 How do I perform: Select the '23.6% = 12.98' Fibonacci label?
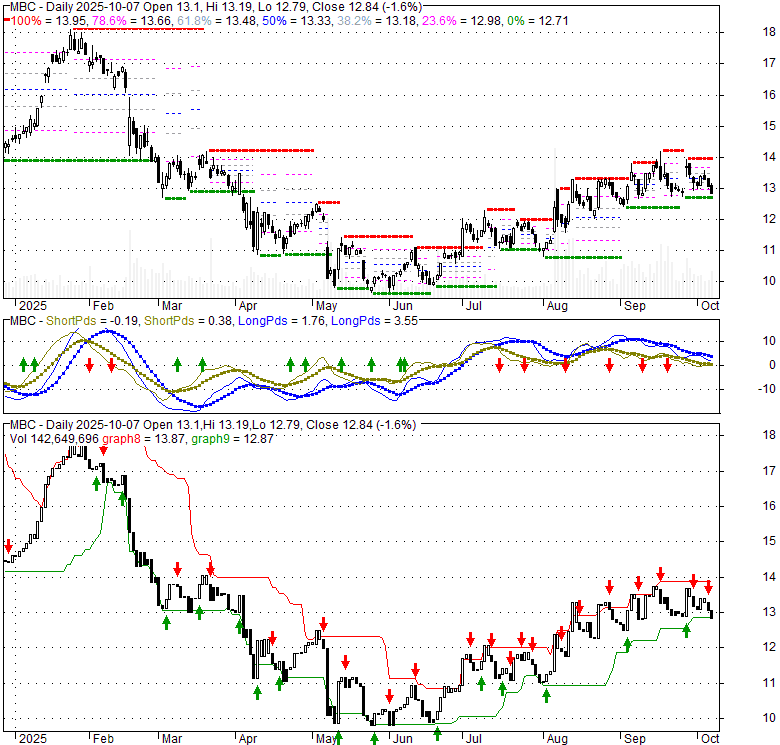pyautogui.click(x=462, y=21)
